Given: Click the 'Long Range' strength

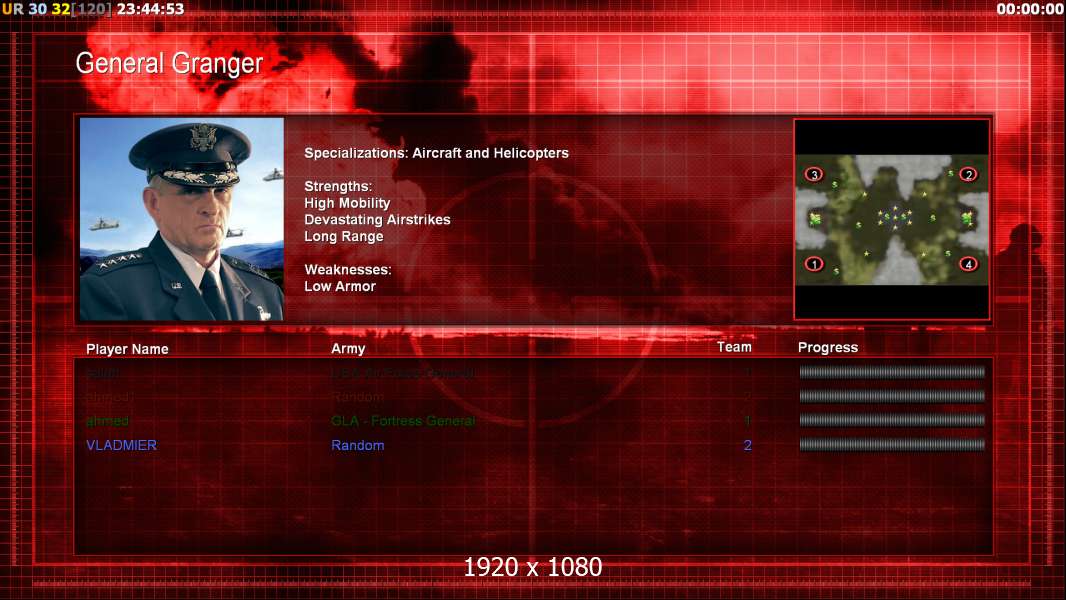Looking at the screenshot, I should point(343,236).
